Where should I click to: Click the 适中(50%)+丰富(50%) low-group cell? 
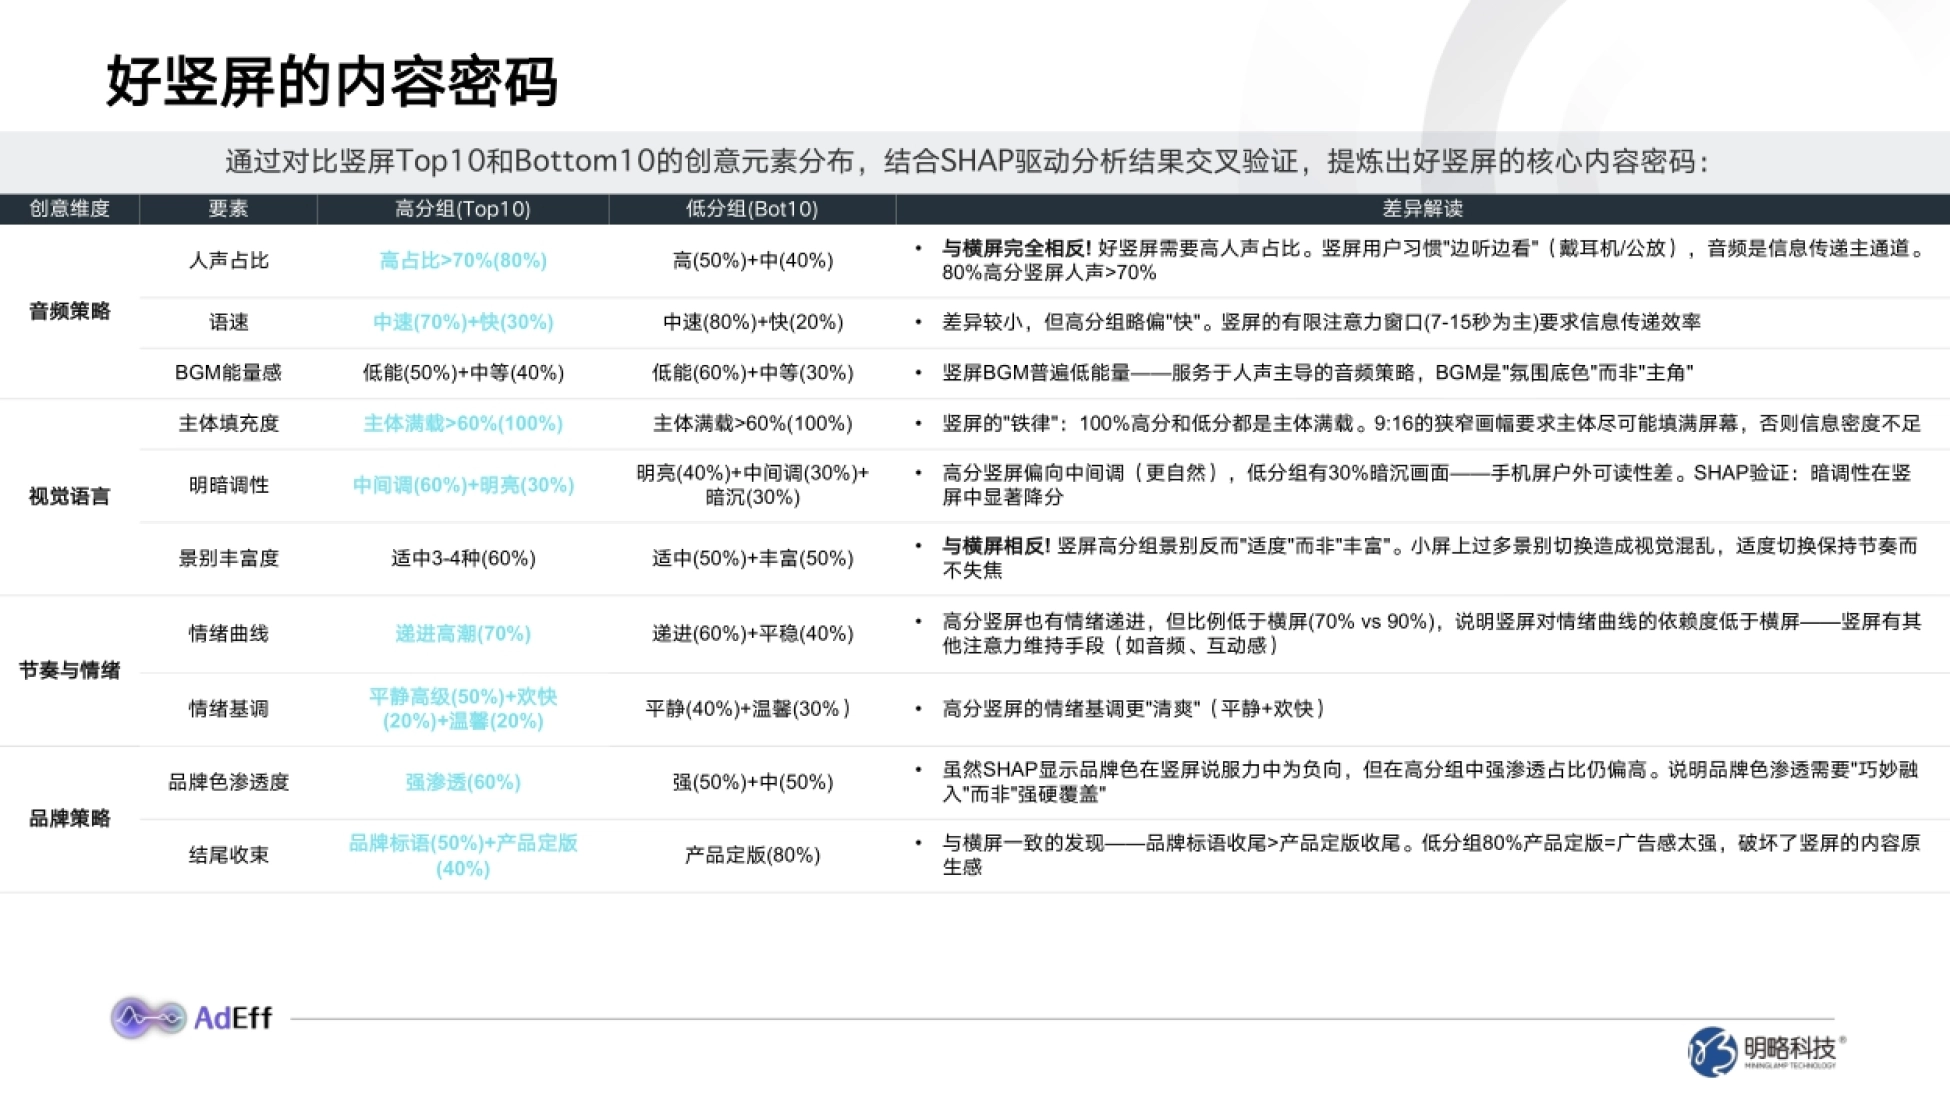click(x=752, y=558)
